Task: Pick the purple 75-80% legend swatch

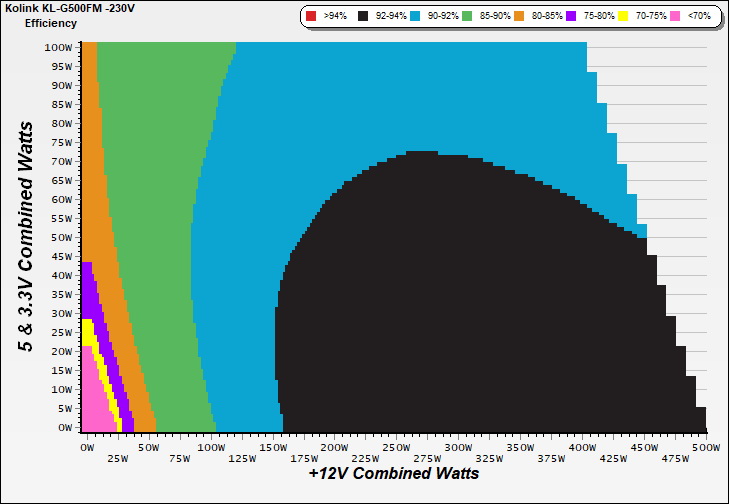Action: [x=569, y=17]
